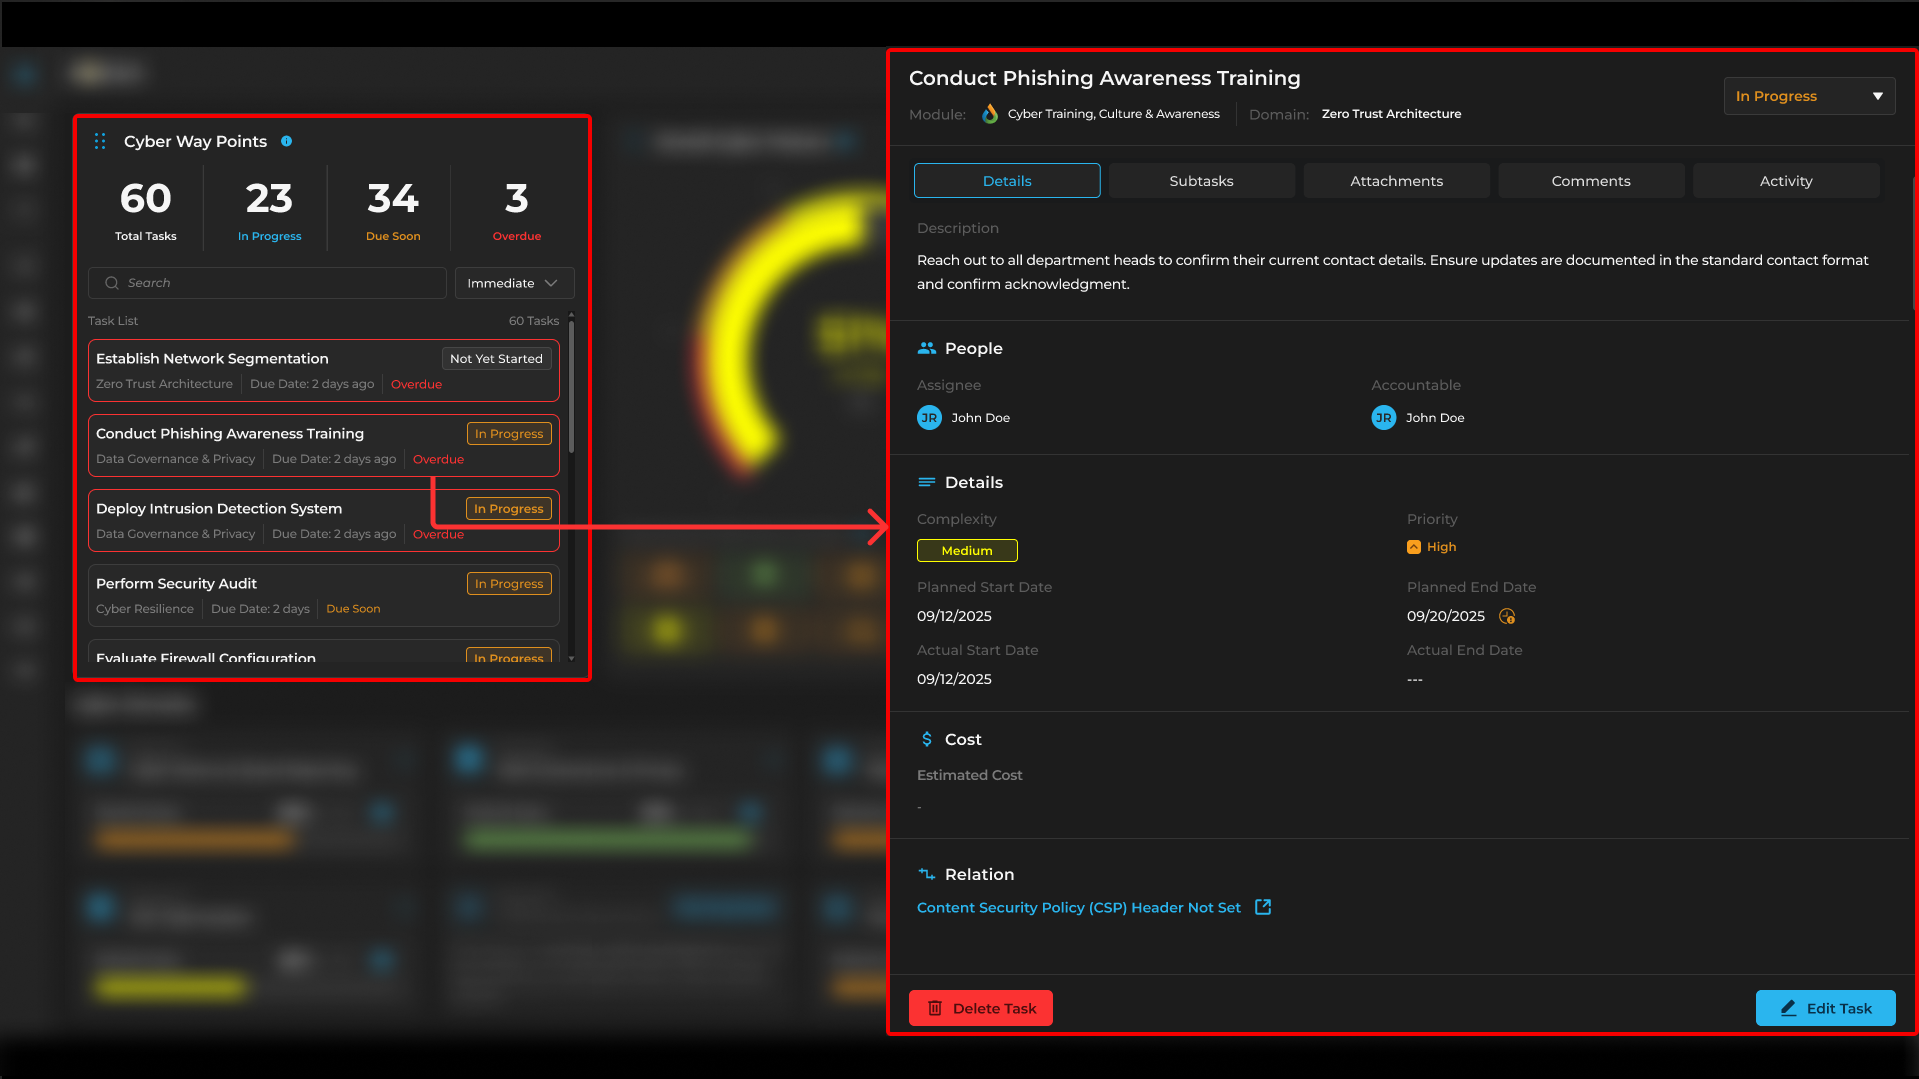Show the Activity tab

(1785, 181)
